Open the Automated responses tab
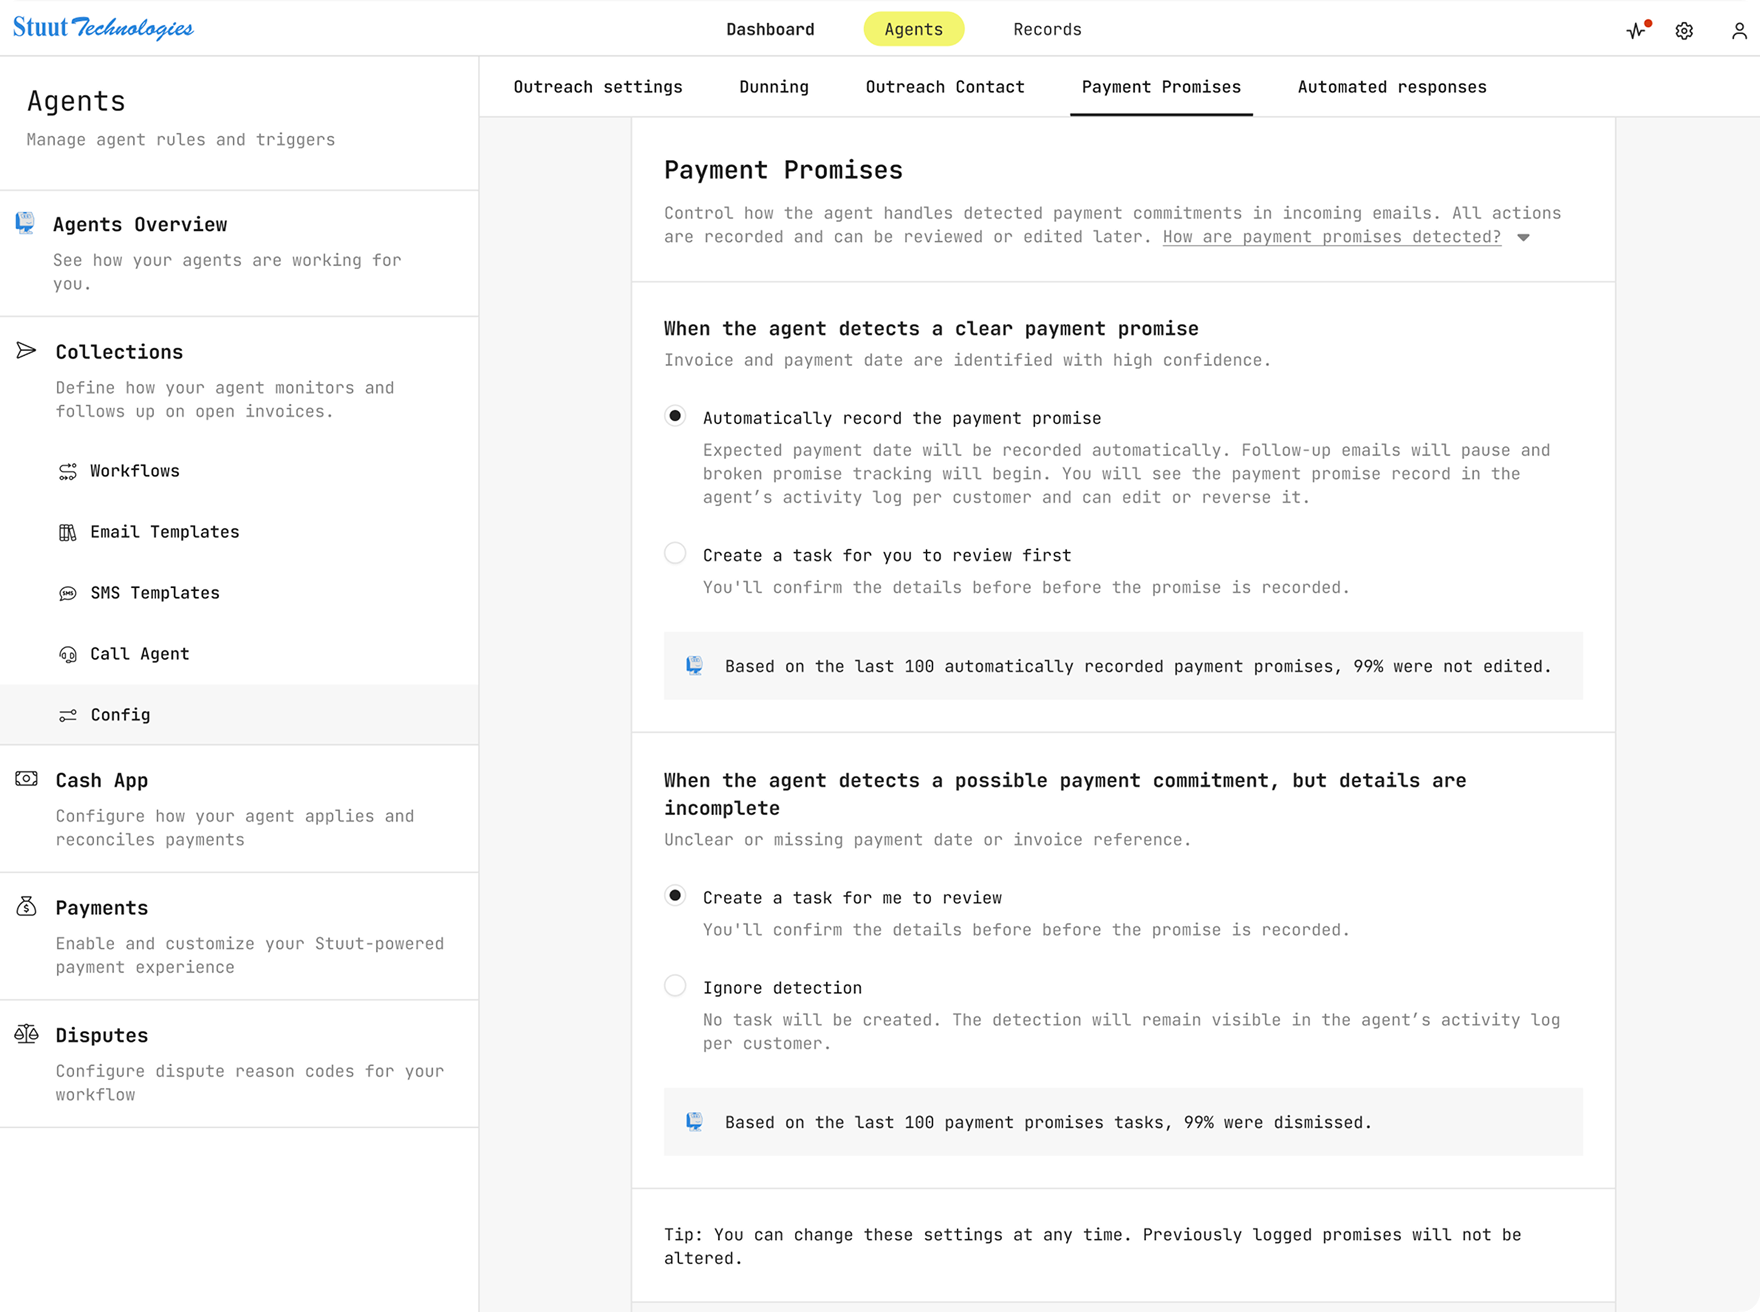Viewport: 1760px width, 1312px height. pyautogui.click(x=1391, y=87)
